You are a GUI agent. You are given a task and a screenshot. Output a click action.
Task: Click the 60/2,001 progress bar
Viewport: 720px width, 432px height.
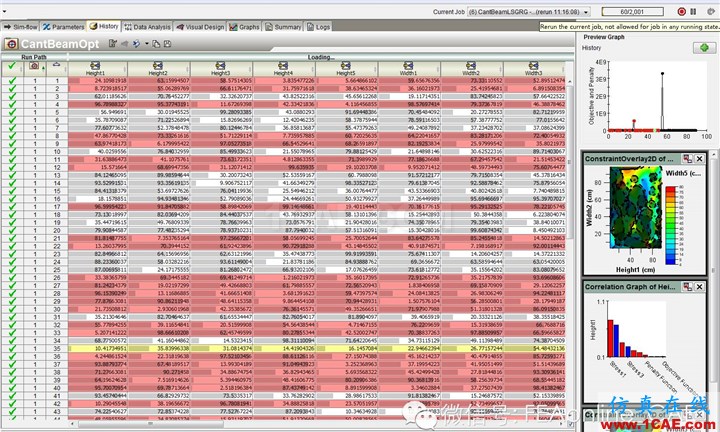click(x=633, y=11)
